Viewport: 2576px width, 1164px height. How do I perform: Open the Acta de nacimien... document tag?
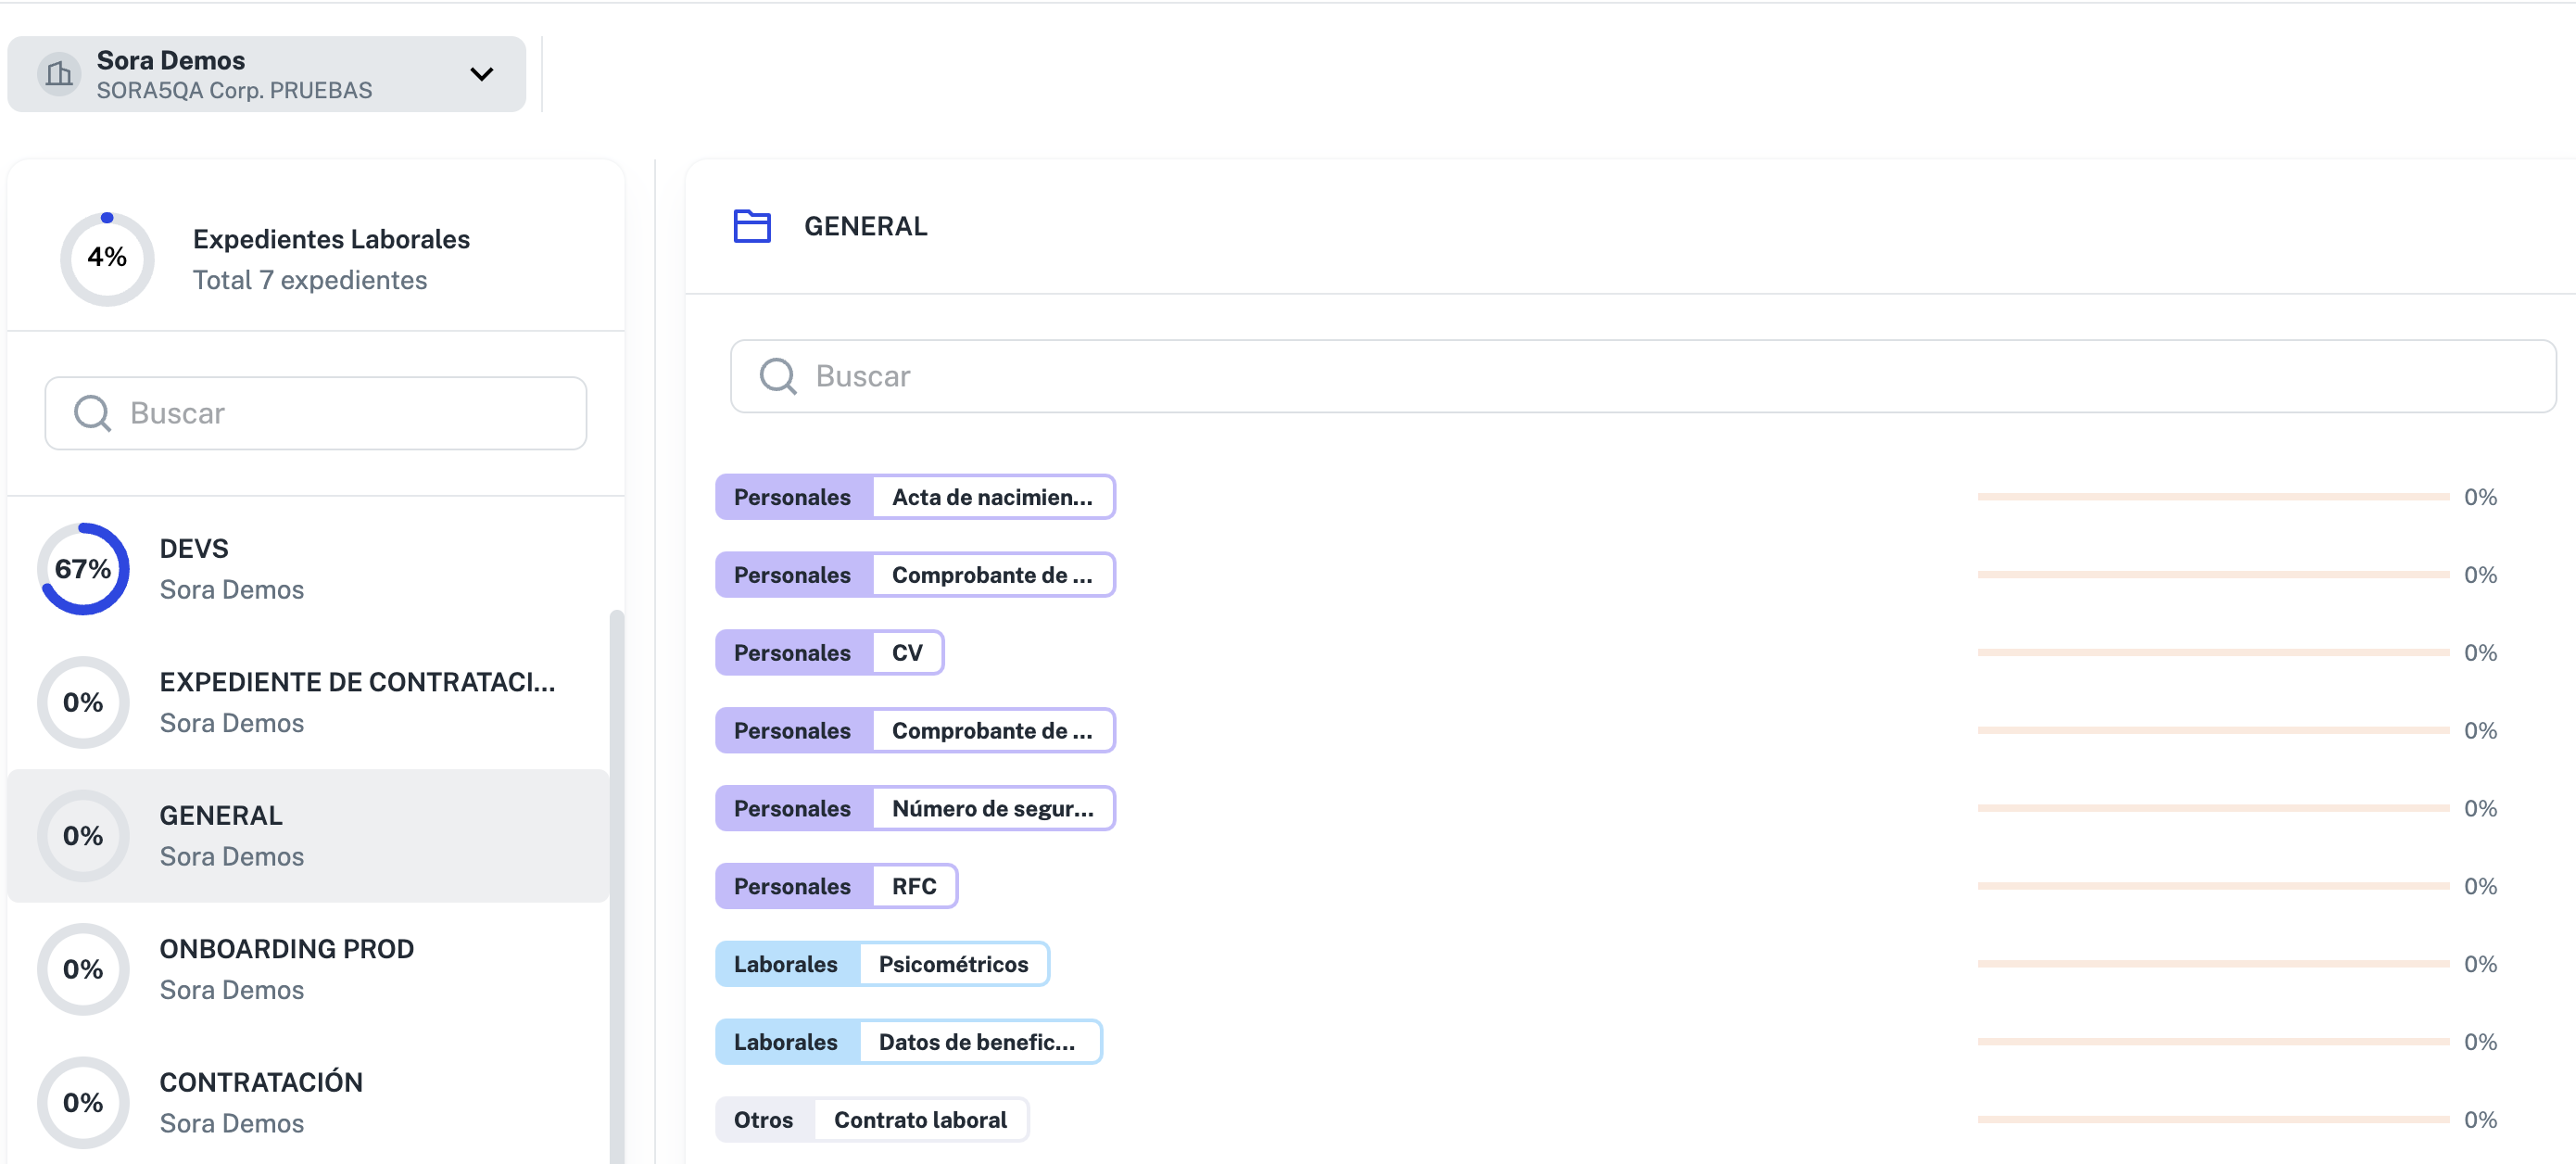(915, 497)
